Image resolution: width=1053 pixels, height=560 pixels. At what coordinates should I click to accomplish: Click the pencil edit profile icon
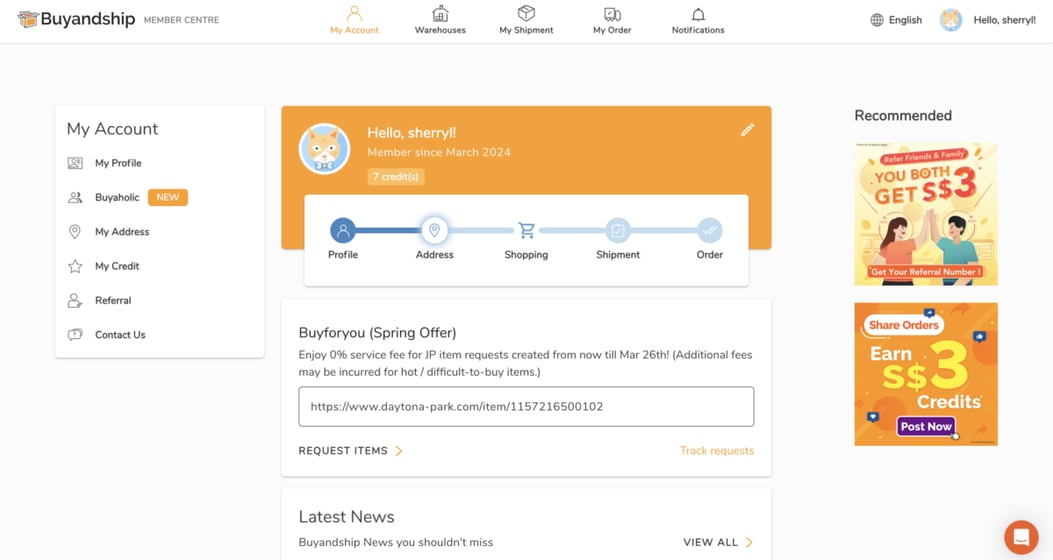click(x=747, y=130)
